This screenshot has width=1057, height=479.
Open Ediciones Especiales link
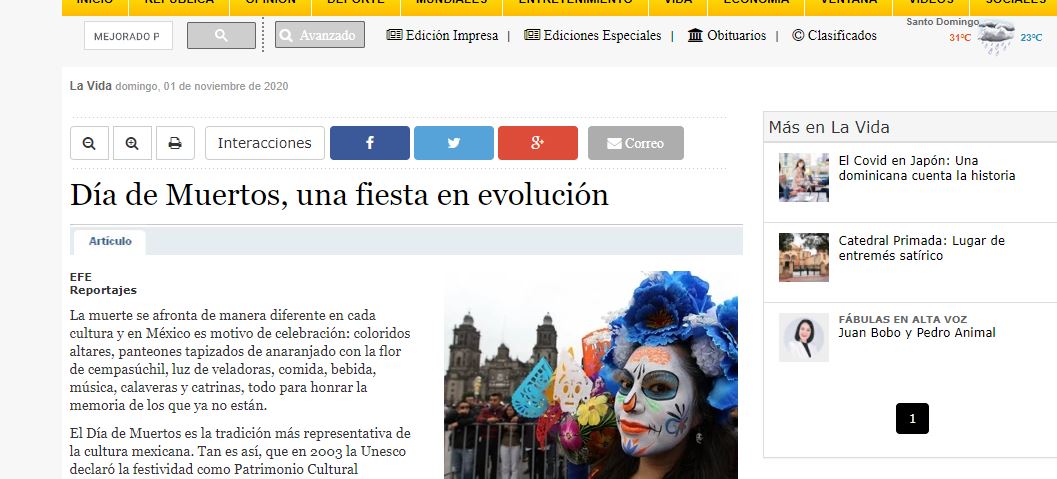click(x=593, y=36)
